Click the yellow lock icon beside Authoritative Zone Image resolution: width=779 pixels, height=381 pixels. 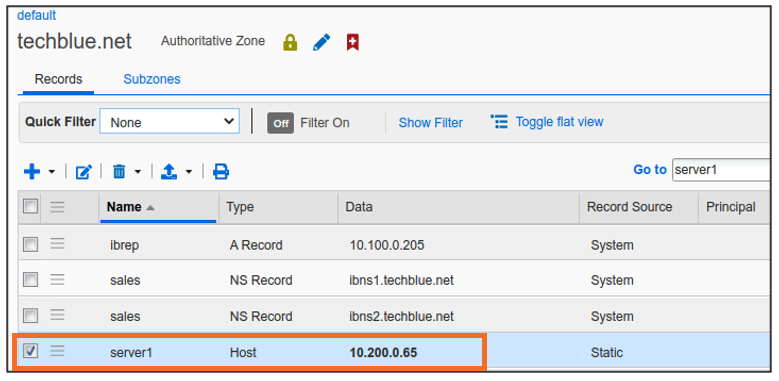pos(290,42)
